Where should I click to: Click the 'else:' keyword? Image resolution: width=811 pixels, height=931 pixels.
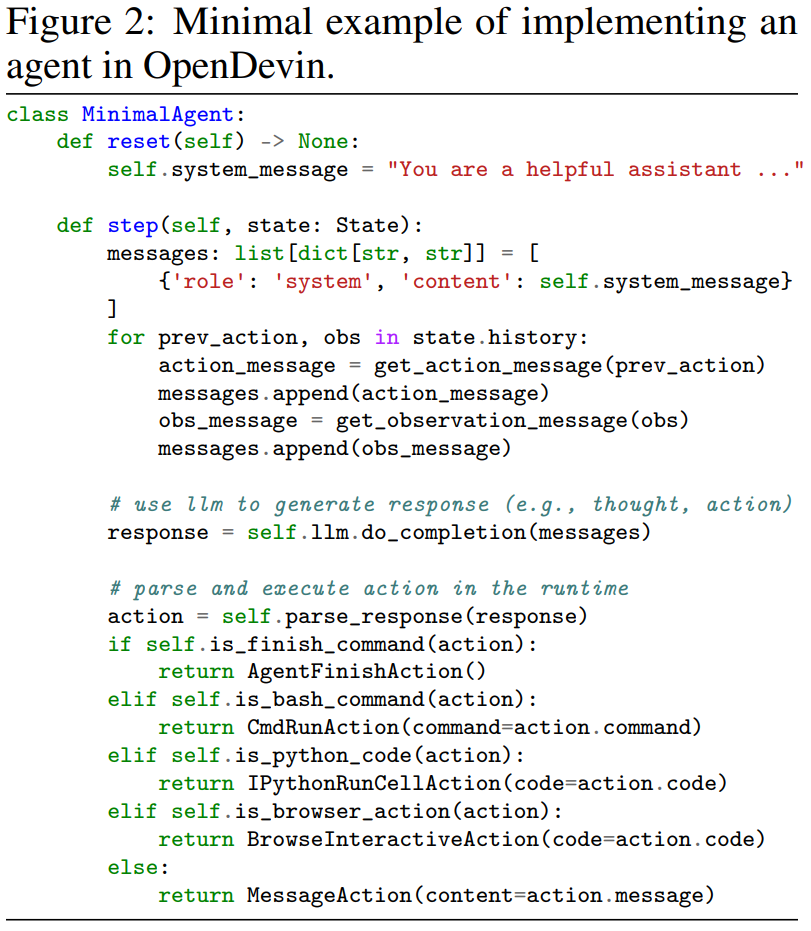click(x=138, y=867)
